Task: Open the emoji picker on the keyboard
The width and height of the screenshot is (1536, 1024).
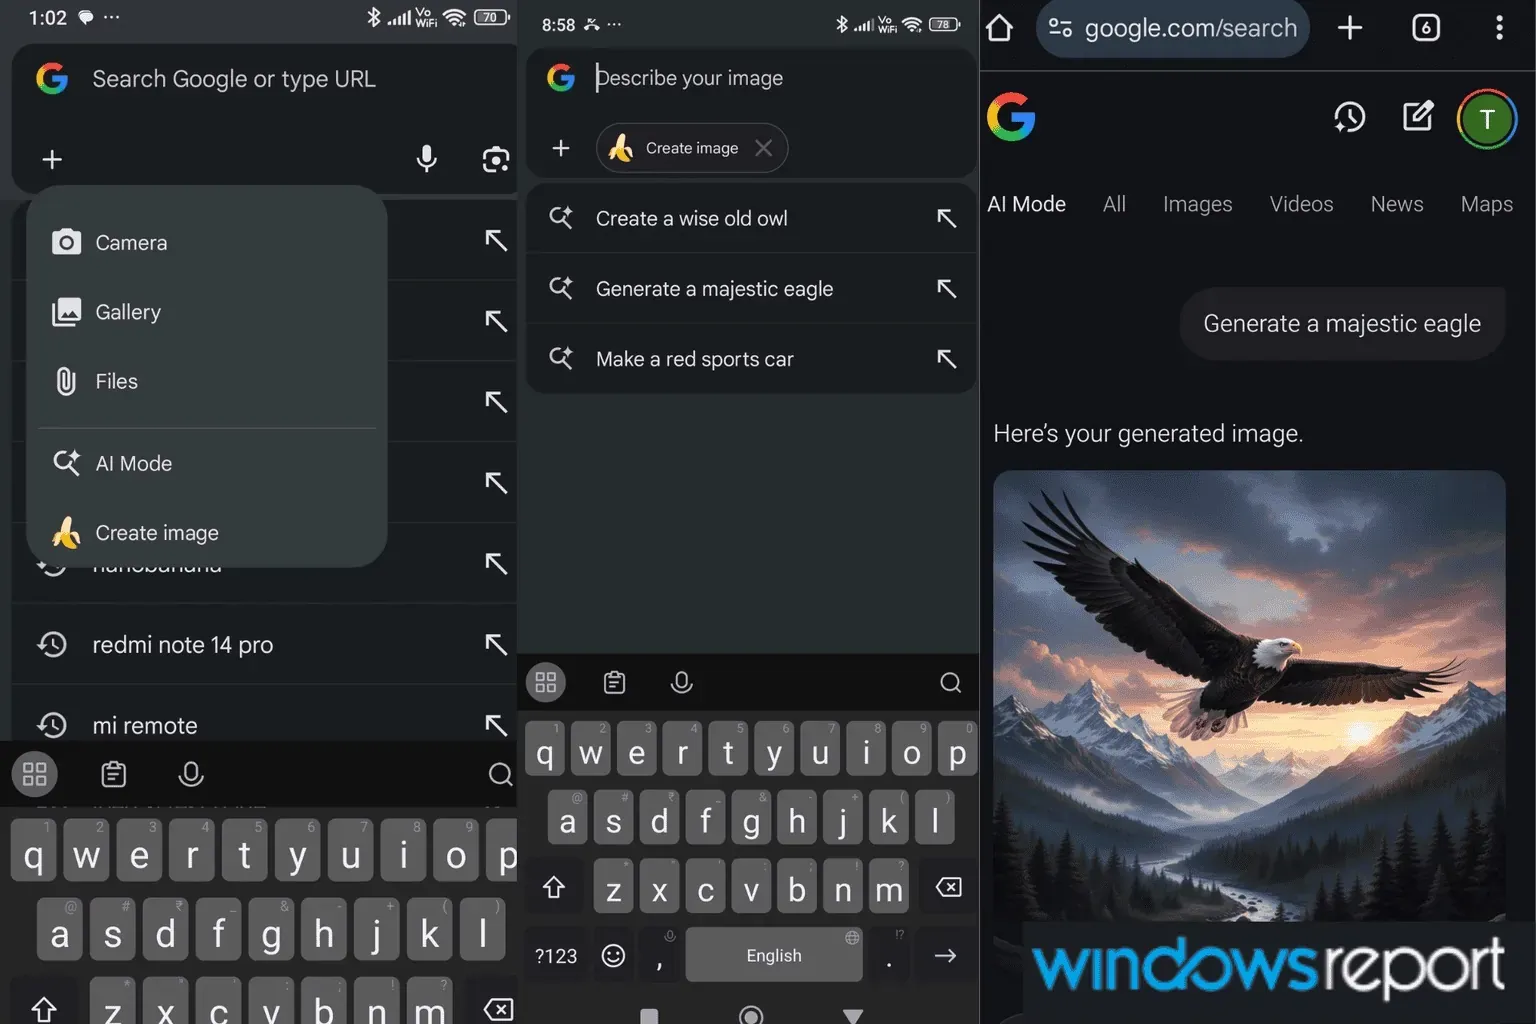Action: [x=613, y=955]
